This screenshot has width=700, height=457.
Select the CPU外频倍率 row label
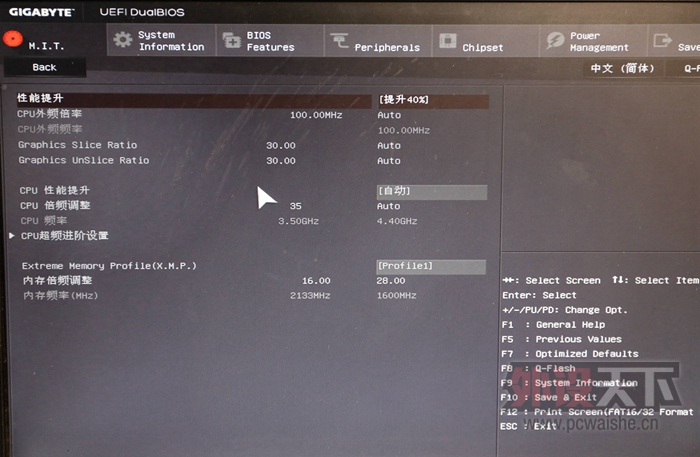tap(50, 114)
